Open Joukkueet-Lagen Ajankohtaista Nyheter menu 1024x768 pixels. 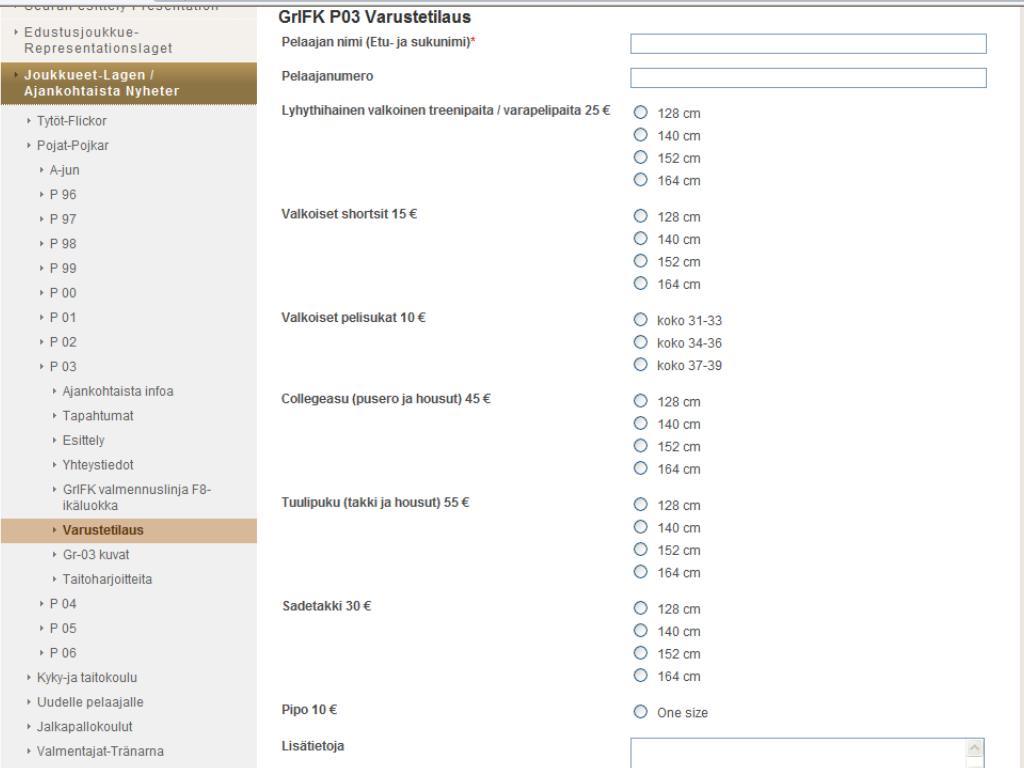point(129,83)
